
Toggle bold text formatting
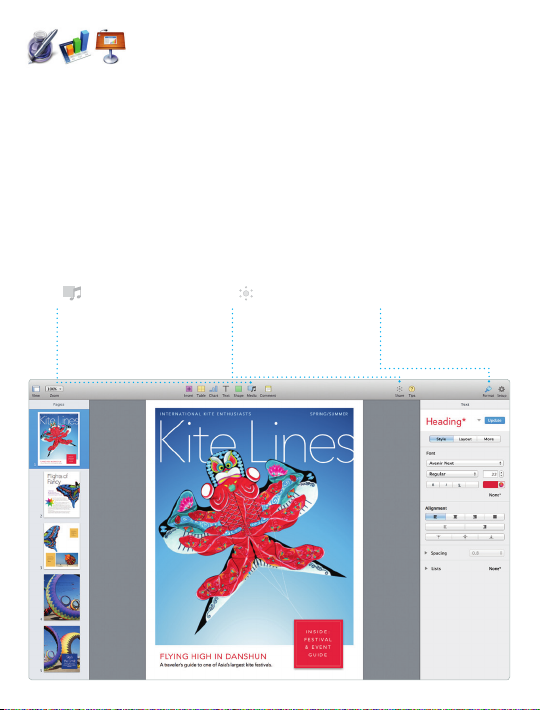tap(433, 485)
